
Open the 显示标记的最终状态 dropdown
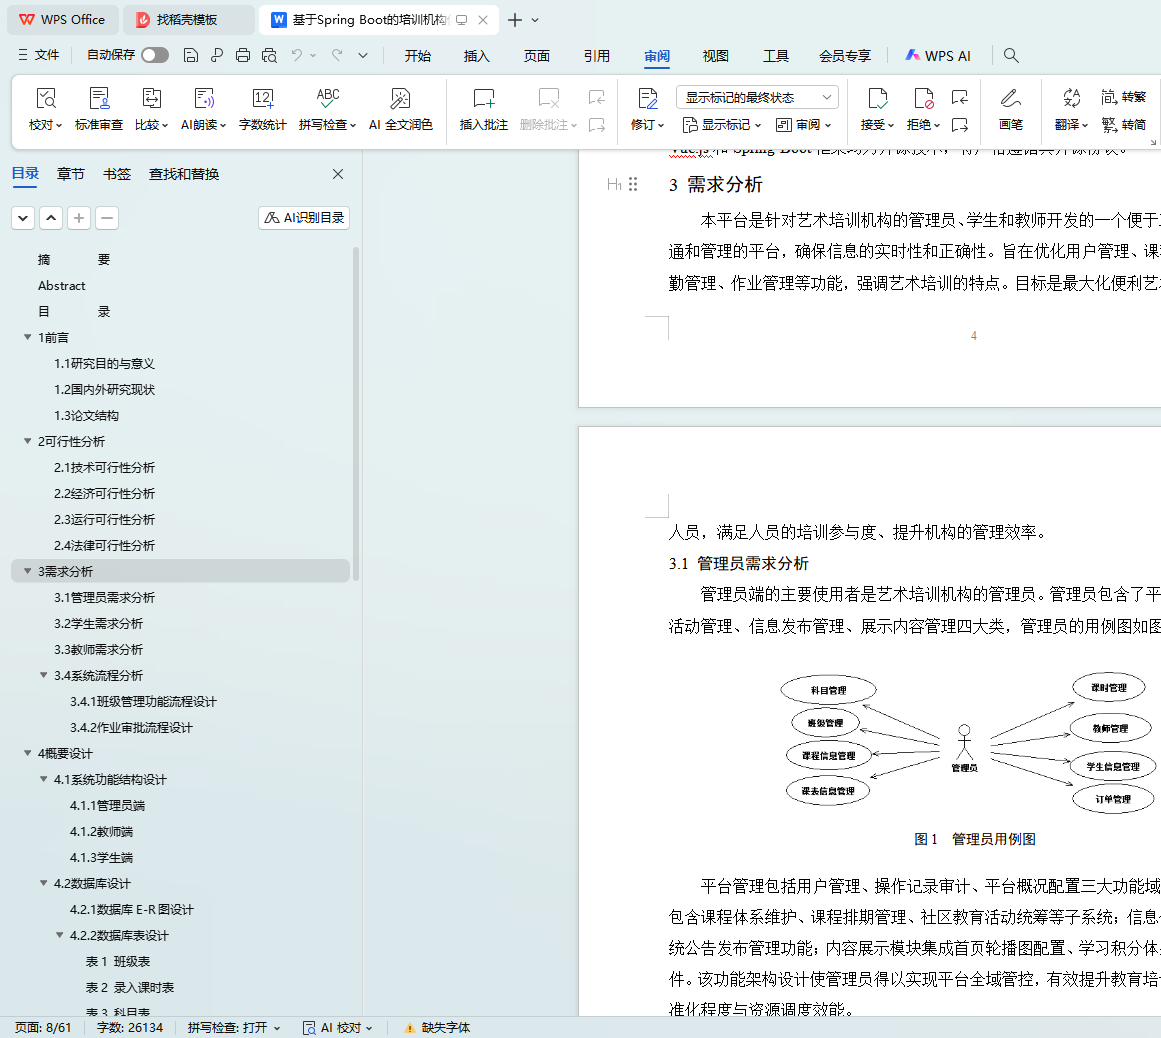[757, 97]
